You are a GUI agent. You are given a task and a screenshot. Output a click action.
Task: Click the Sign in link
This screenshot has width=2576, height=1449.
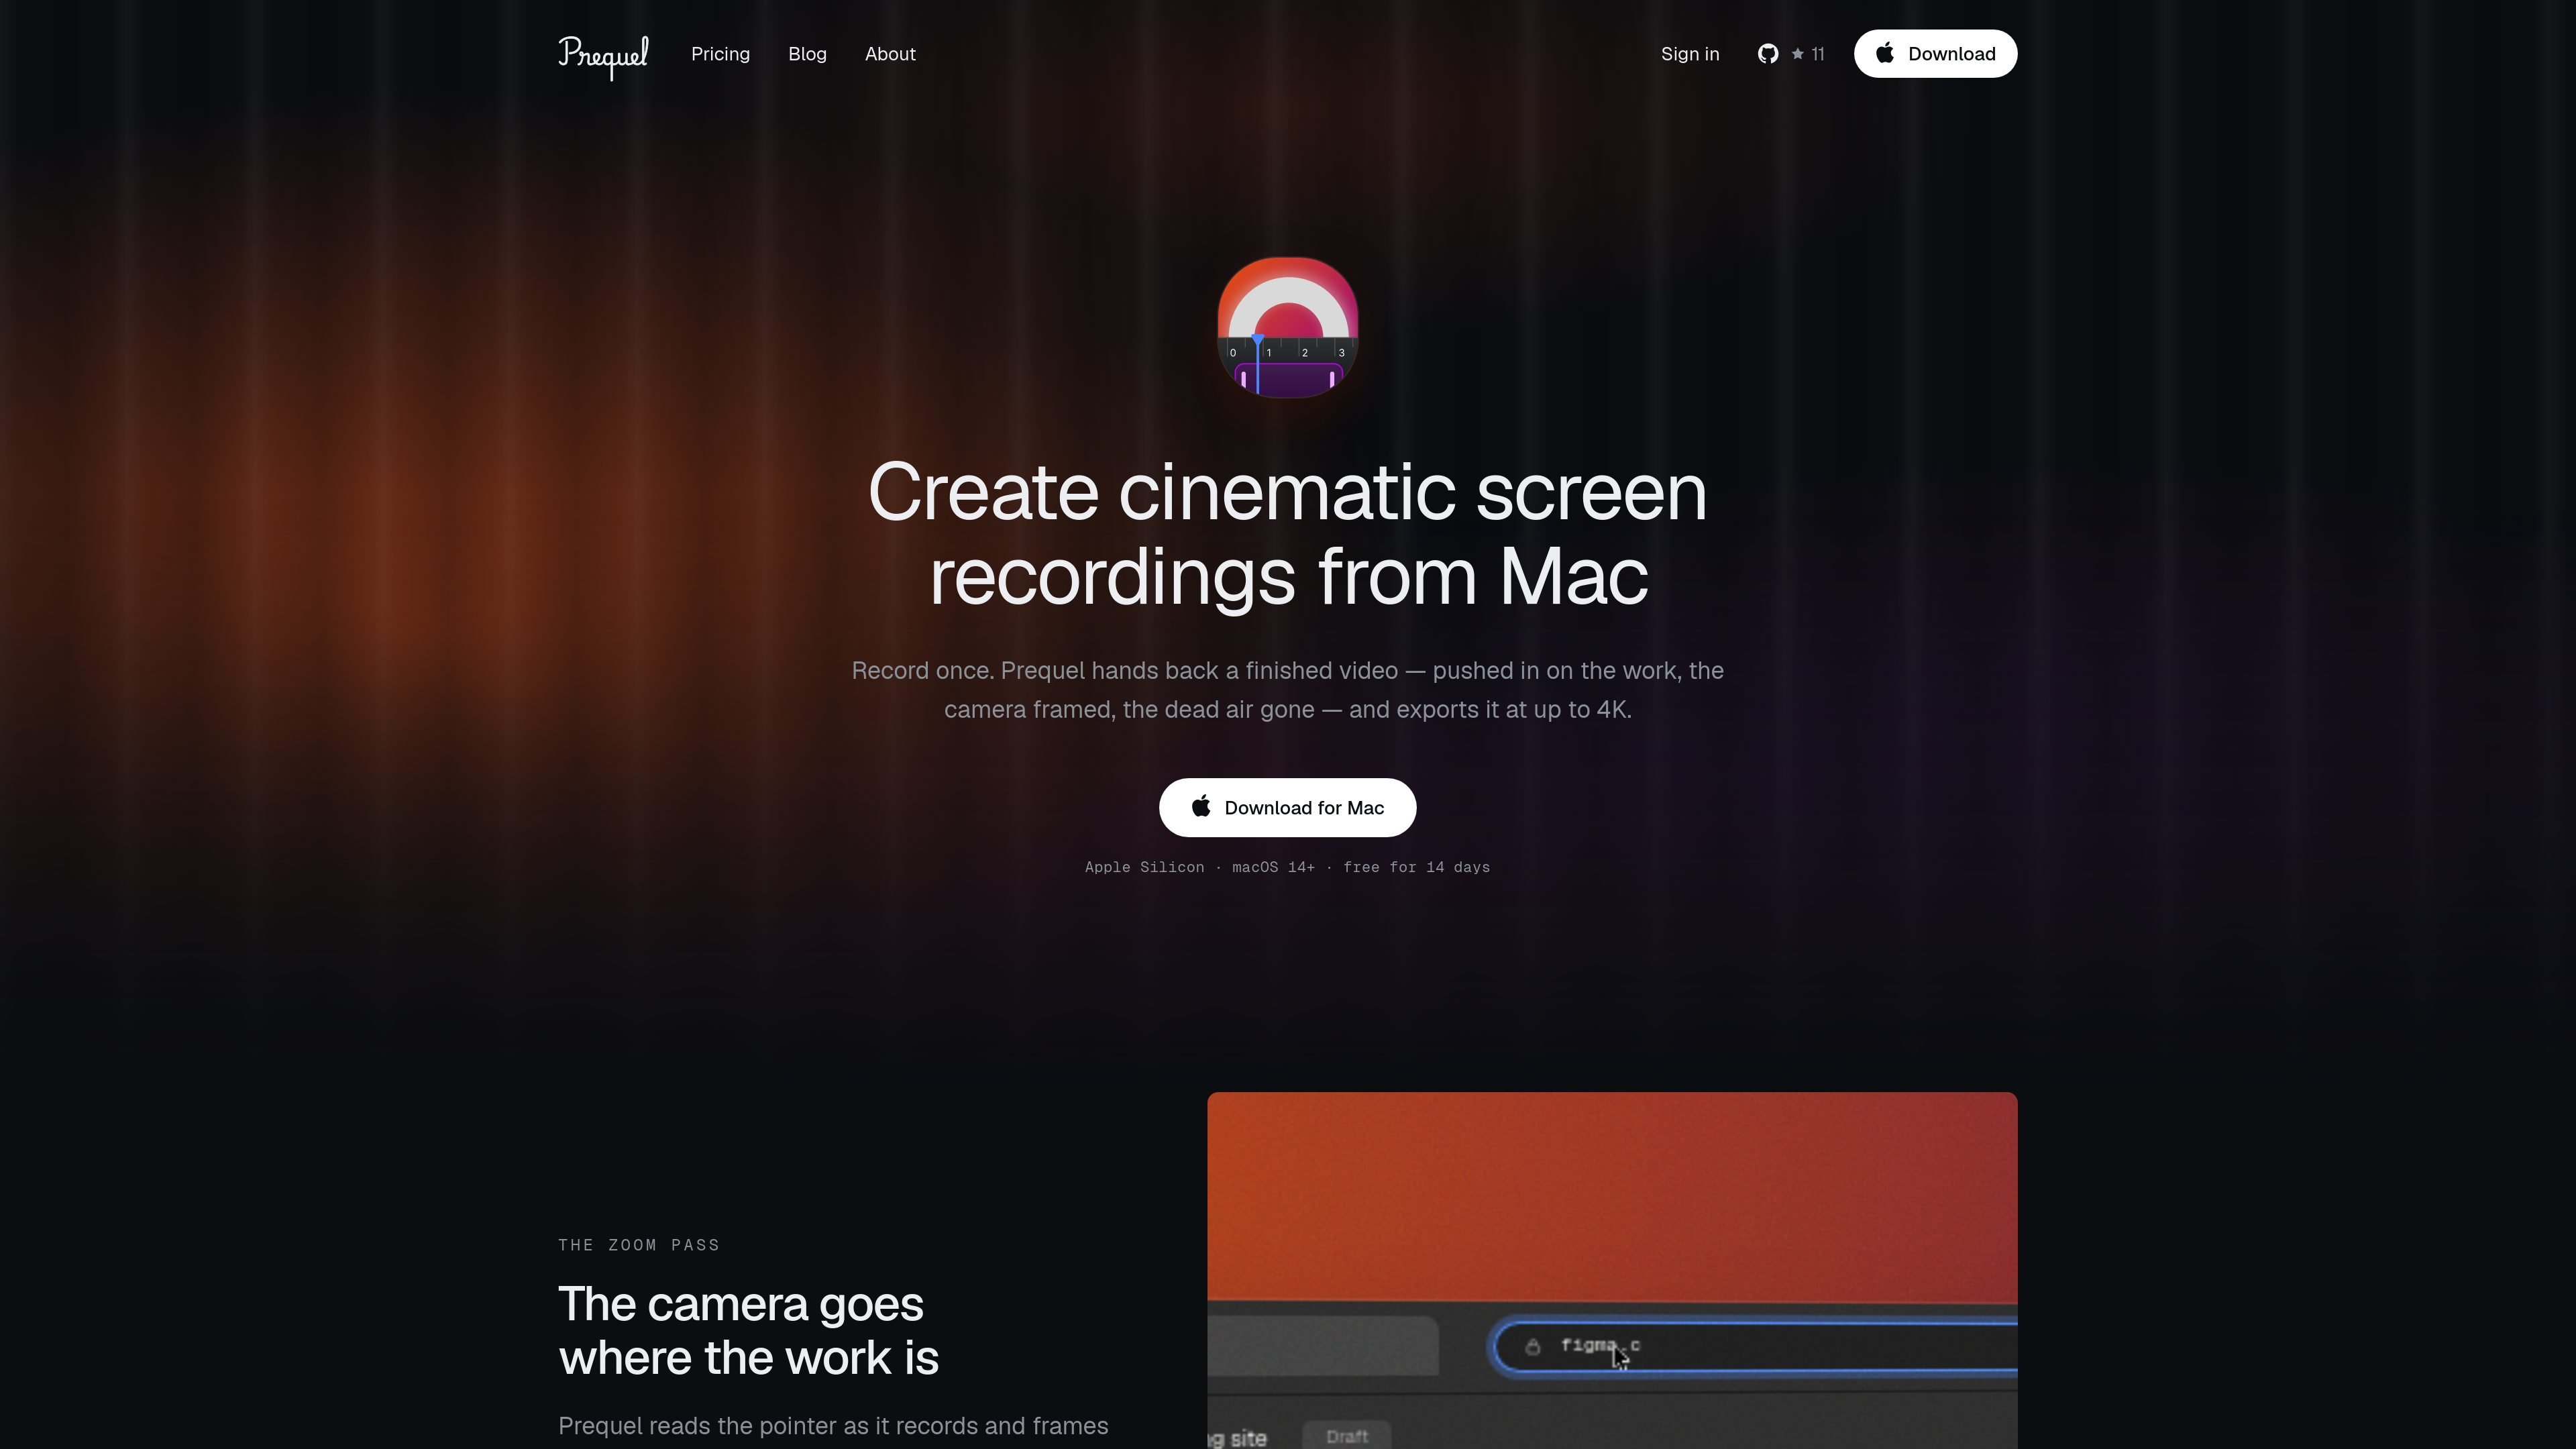1690,54
